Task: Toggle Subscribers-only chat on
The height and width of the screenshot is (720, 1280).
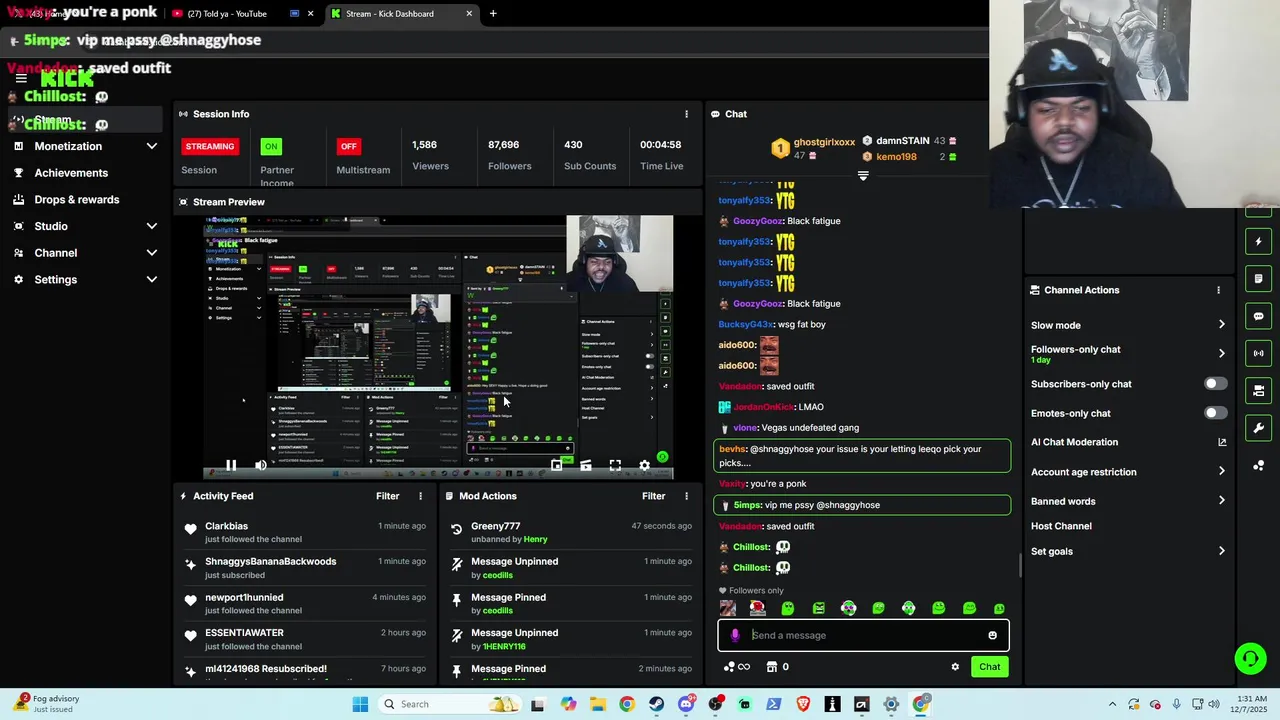Action: 1215,384
